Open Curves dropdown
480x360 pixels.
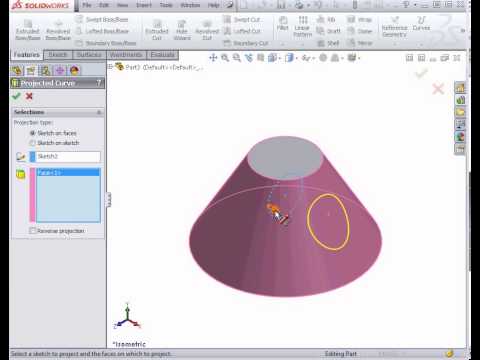pos(421,44)
